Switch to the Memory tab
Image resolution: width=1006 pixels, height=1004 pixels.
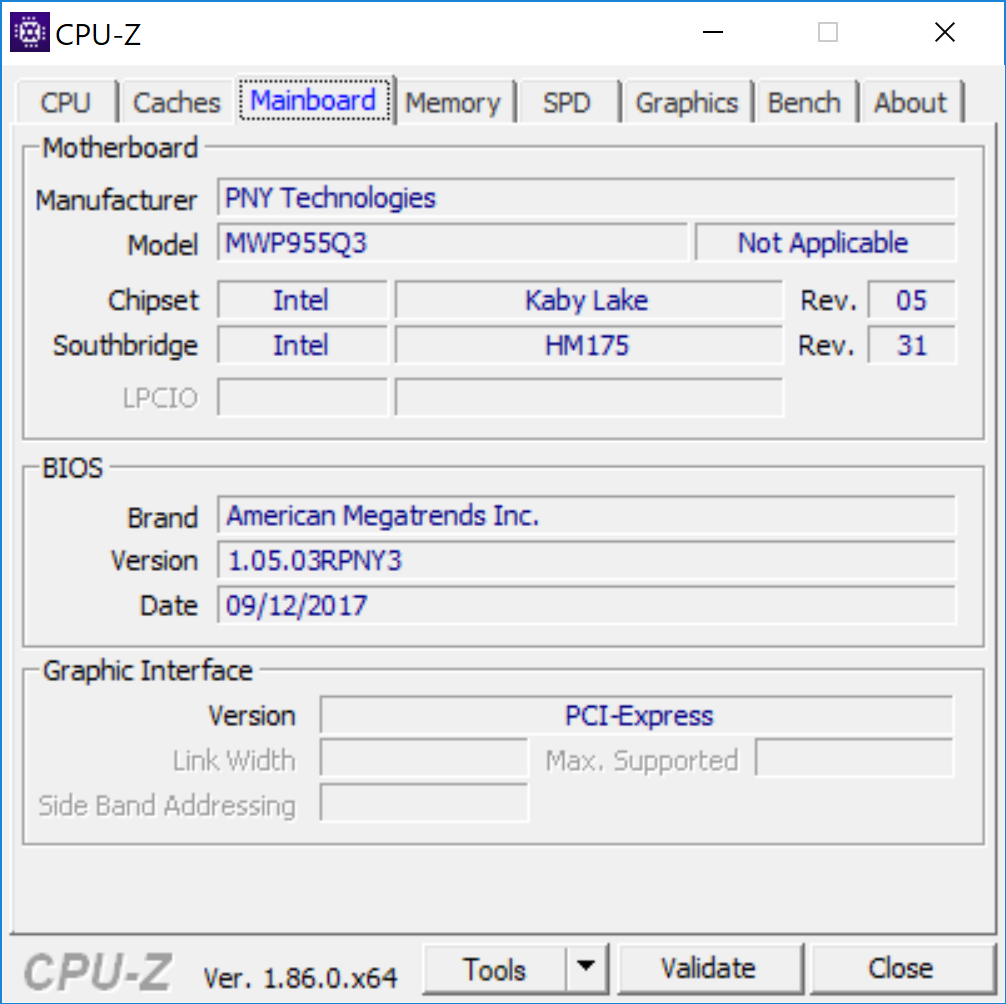453,103
